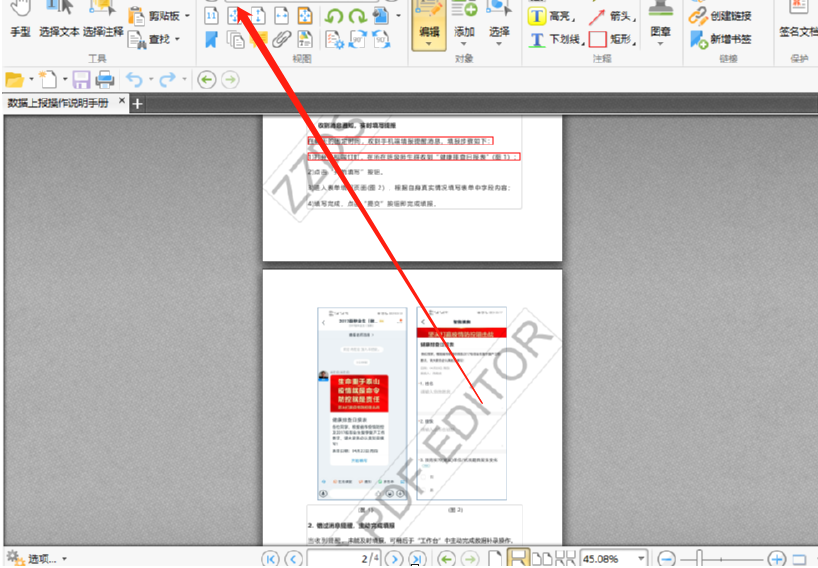Zoom in with the plus button
The image size is (818, 568).
click(x=776, y=559)
